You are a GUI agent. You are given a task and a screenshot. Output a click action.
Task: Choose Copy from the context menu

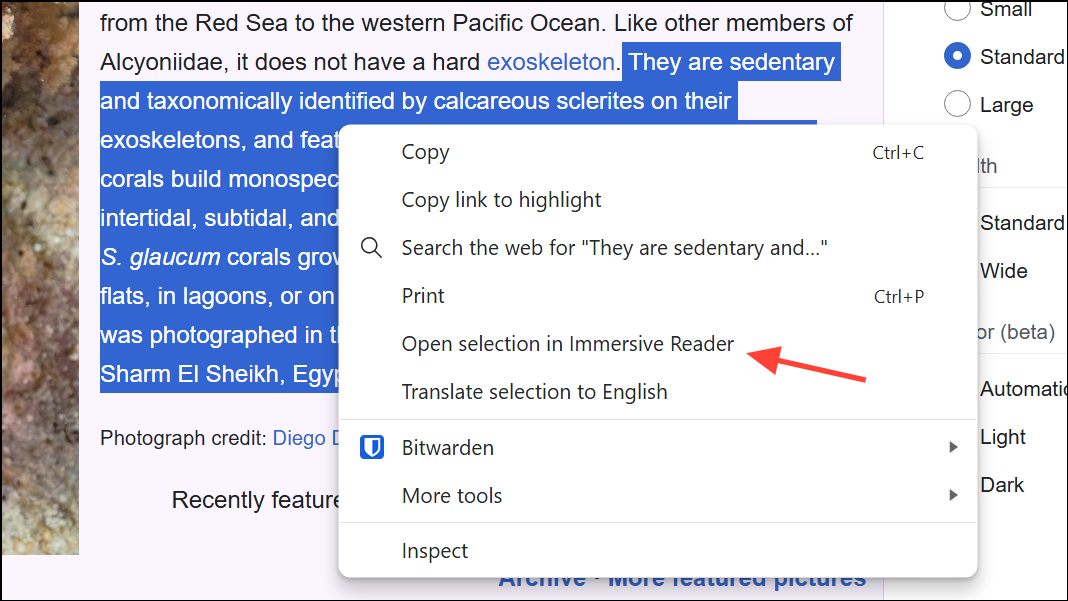[425, 152]
